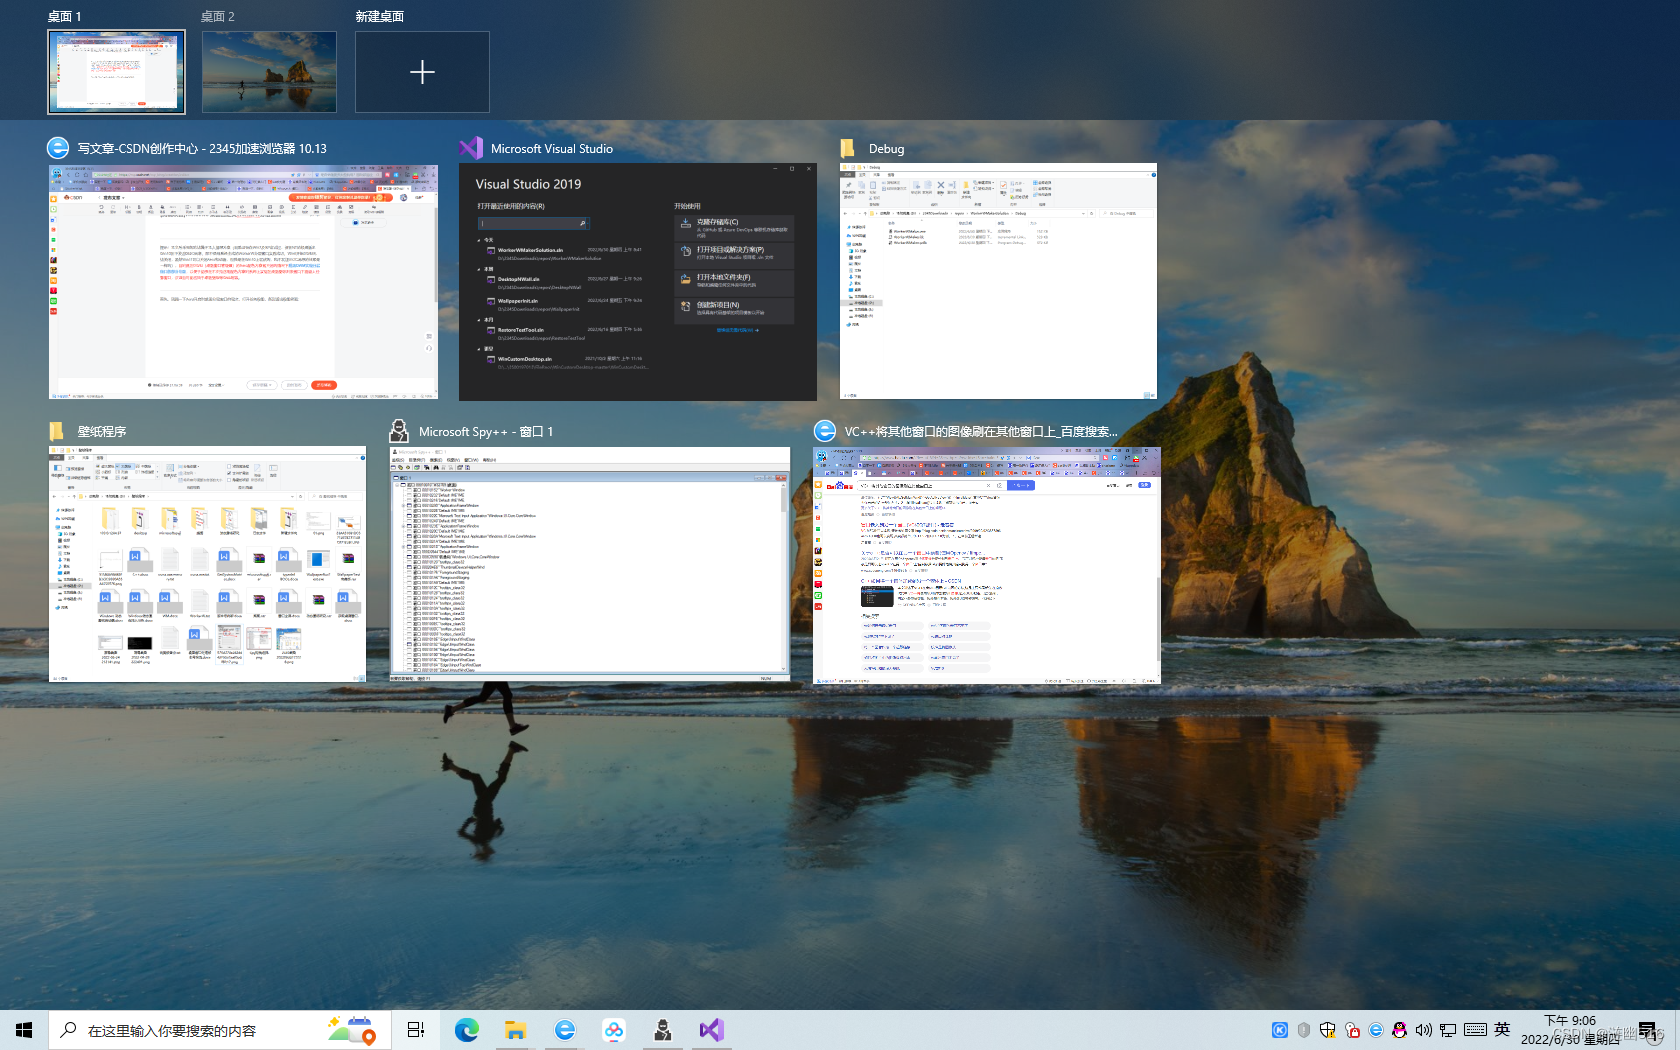Switch to the 桌面 2 virtual desktop thumbnail
This screenshot has width=1680, height=1050.
pos(269,71)
